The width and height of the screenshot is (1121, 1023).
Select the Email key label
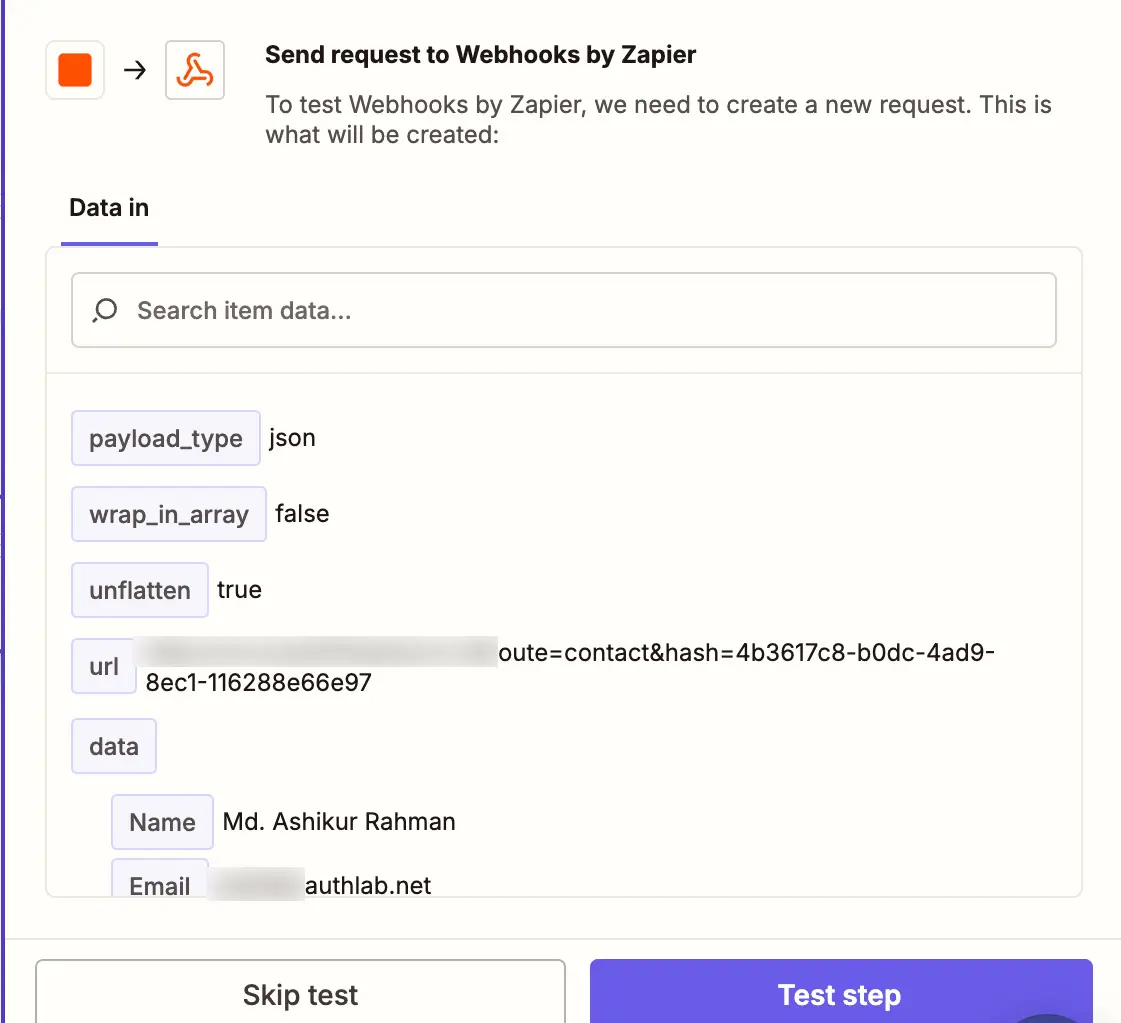point(159,879)
